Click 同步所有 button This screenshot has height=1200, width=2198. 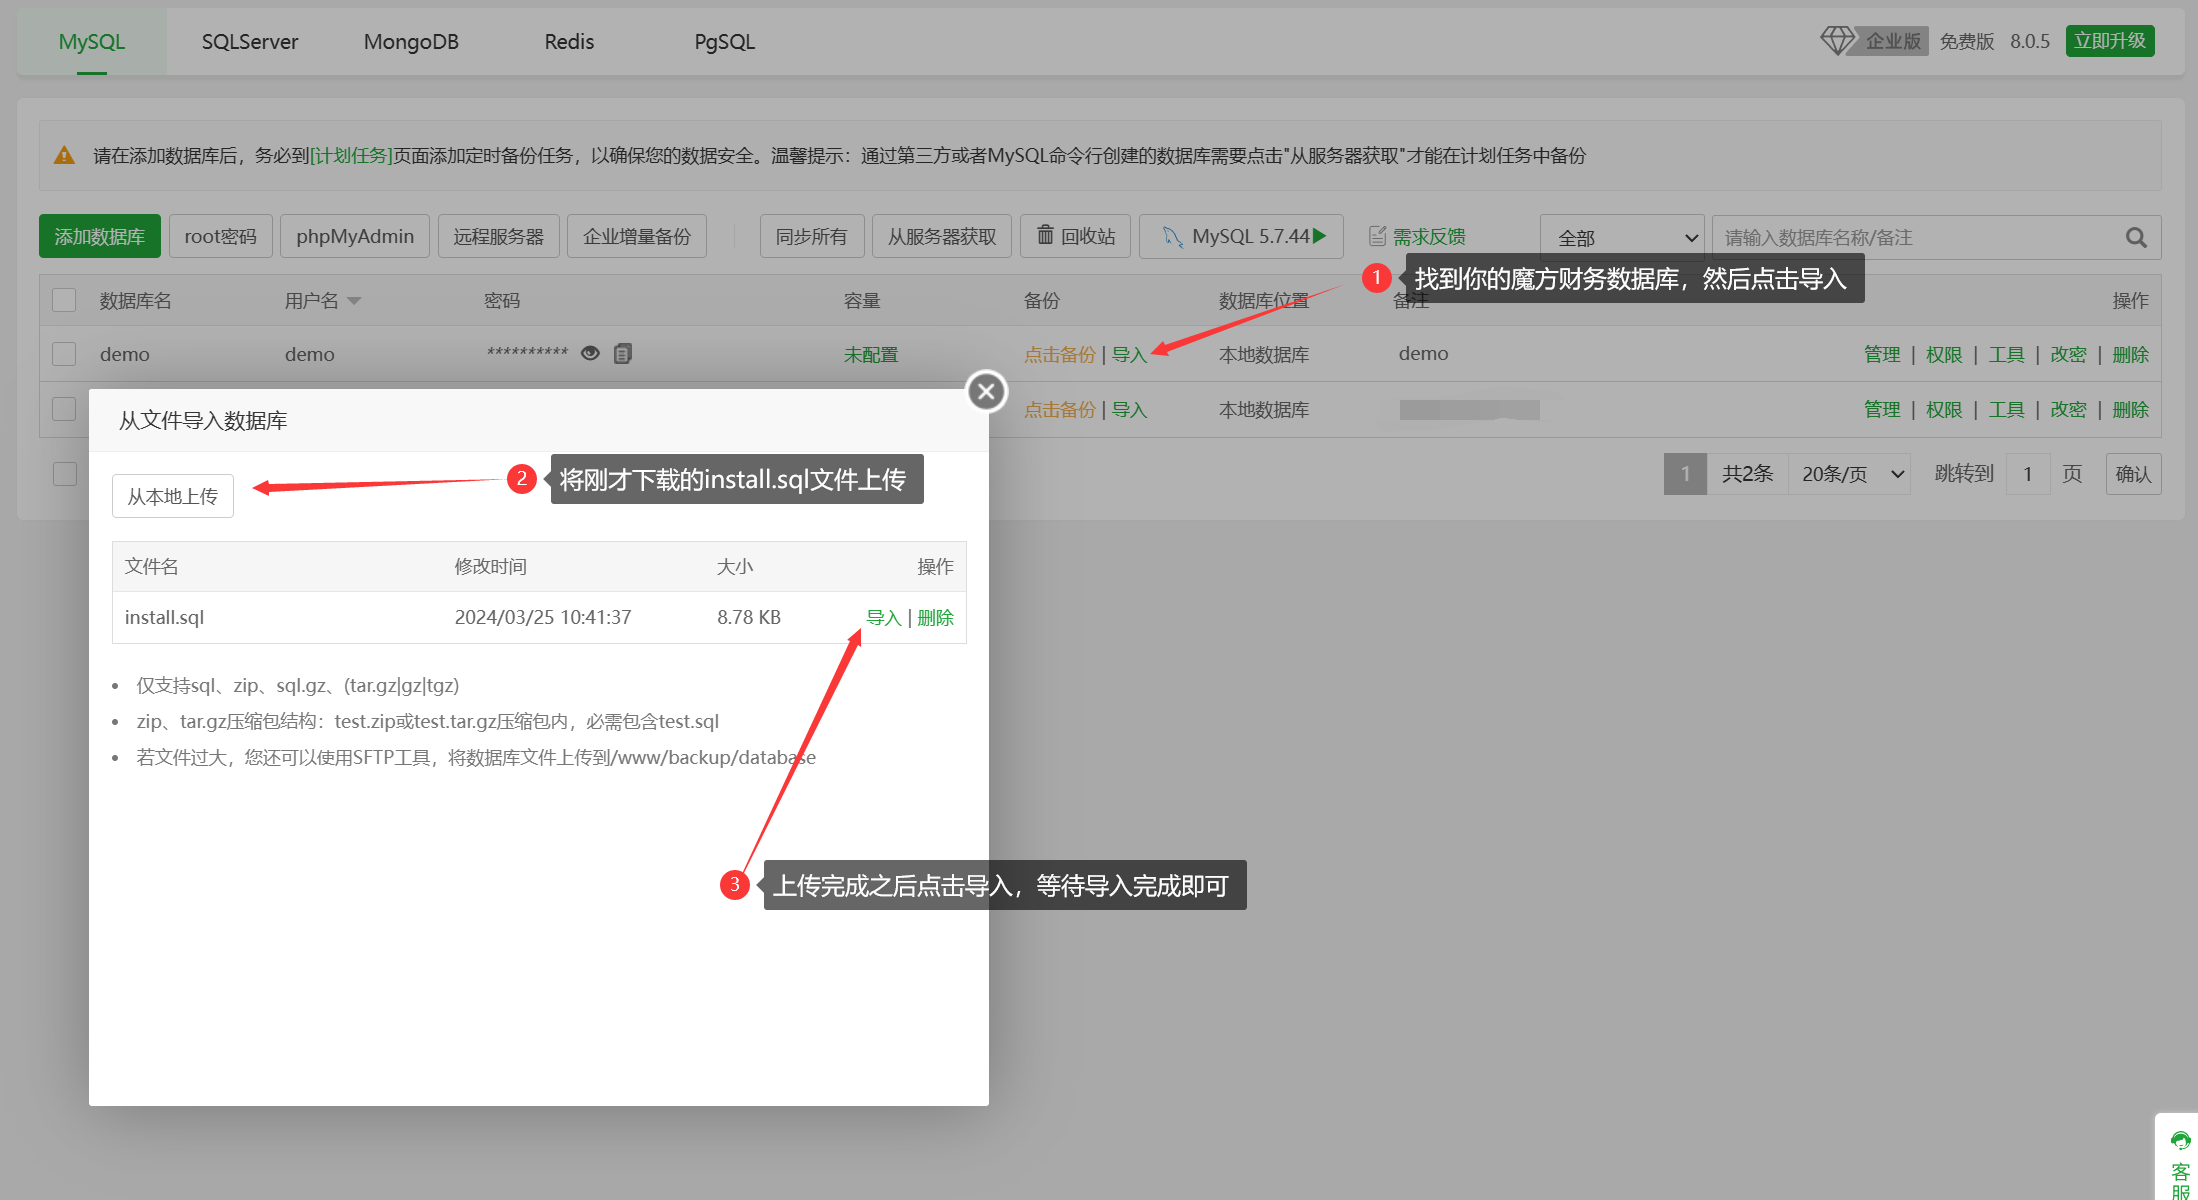click(x=811, y=236)
